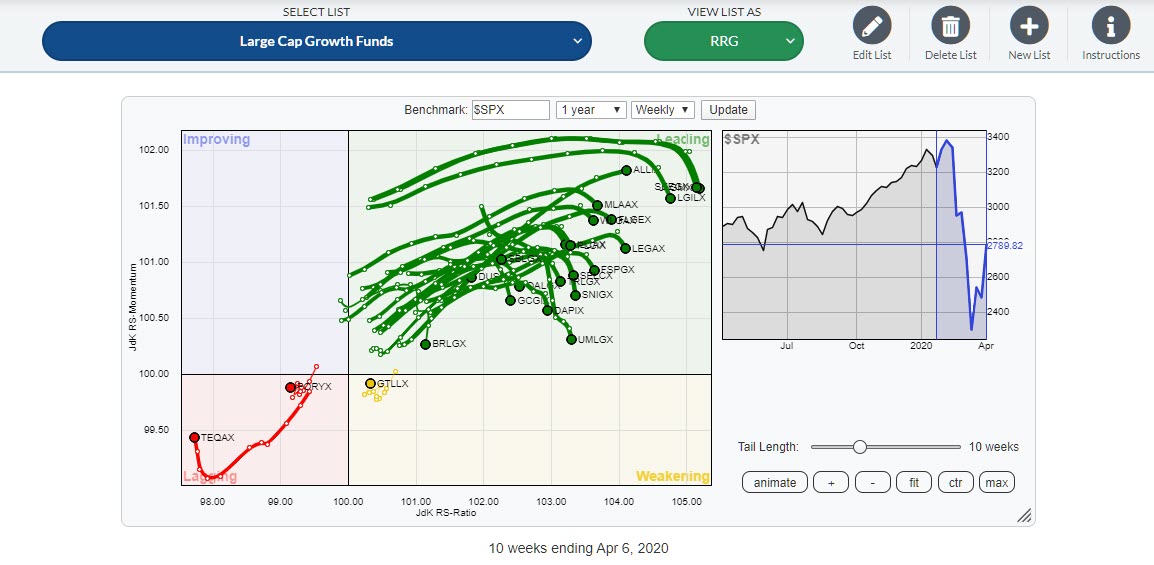Image resolution: width=1154 pixels, height=565 pixels.
Task: Click the max button
Action: click(x=996, y=483)
